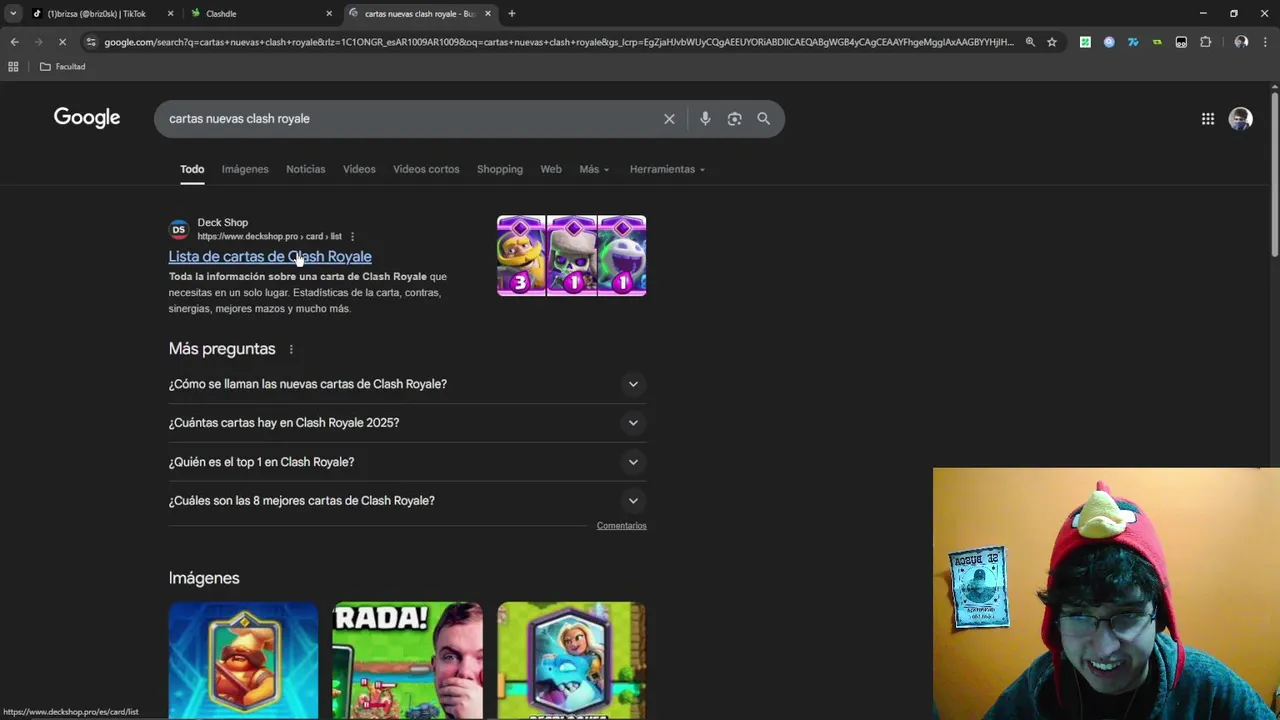Click the Imágenes section heading

point(204,578)
